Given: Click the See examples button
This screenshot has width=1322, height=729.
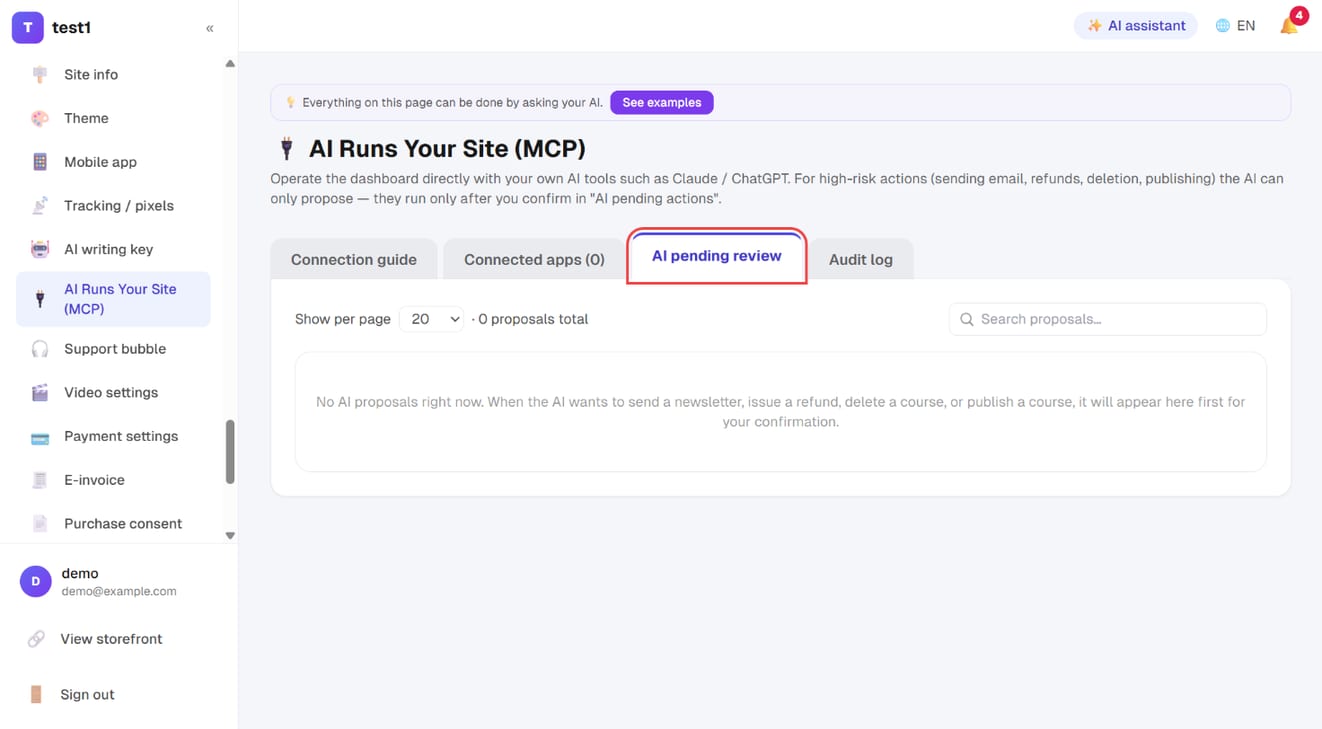Looking at the screenshot, I should click(x=662, y=102).
